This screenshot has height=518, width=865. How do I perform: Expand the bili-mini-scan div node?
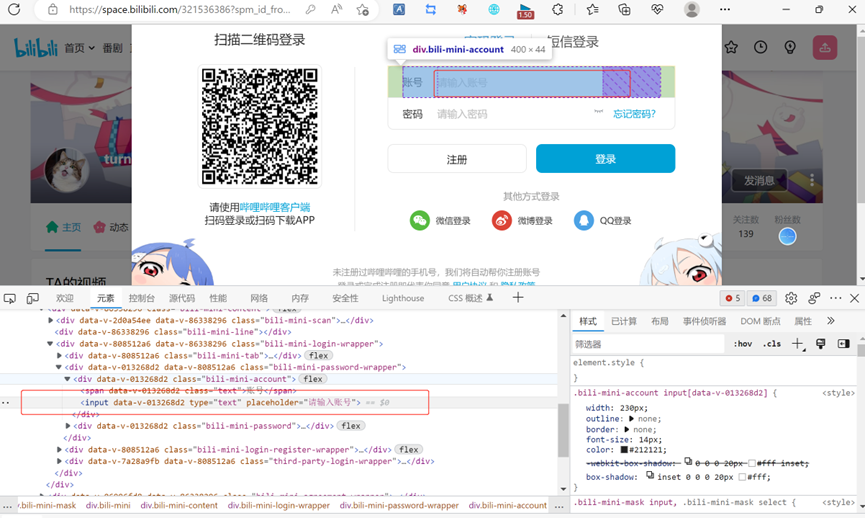pos(50,321)
